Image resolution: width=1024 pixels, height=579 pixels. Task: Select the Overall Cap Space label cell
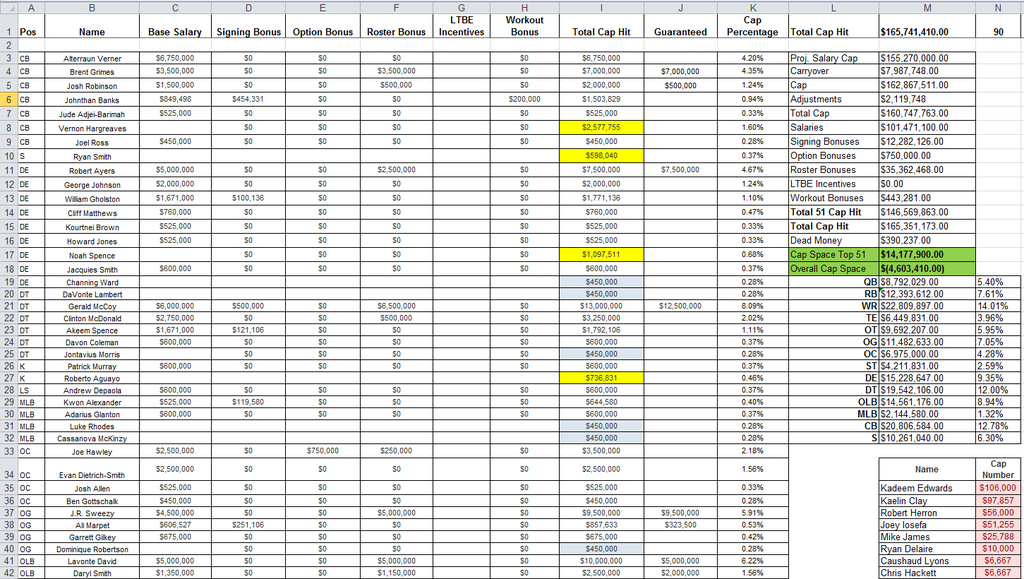[x=833, y=268]
